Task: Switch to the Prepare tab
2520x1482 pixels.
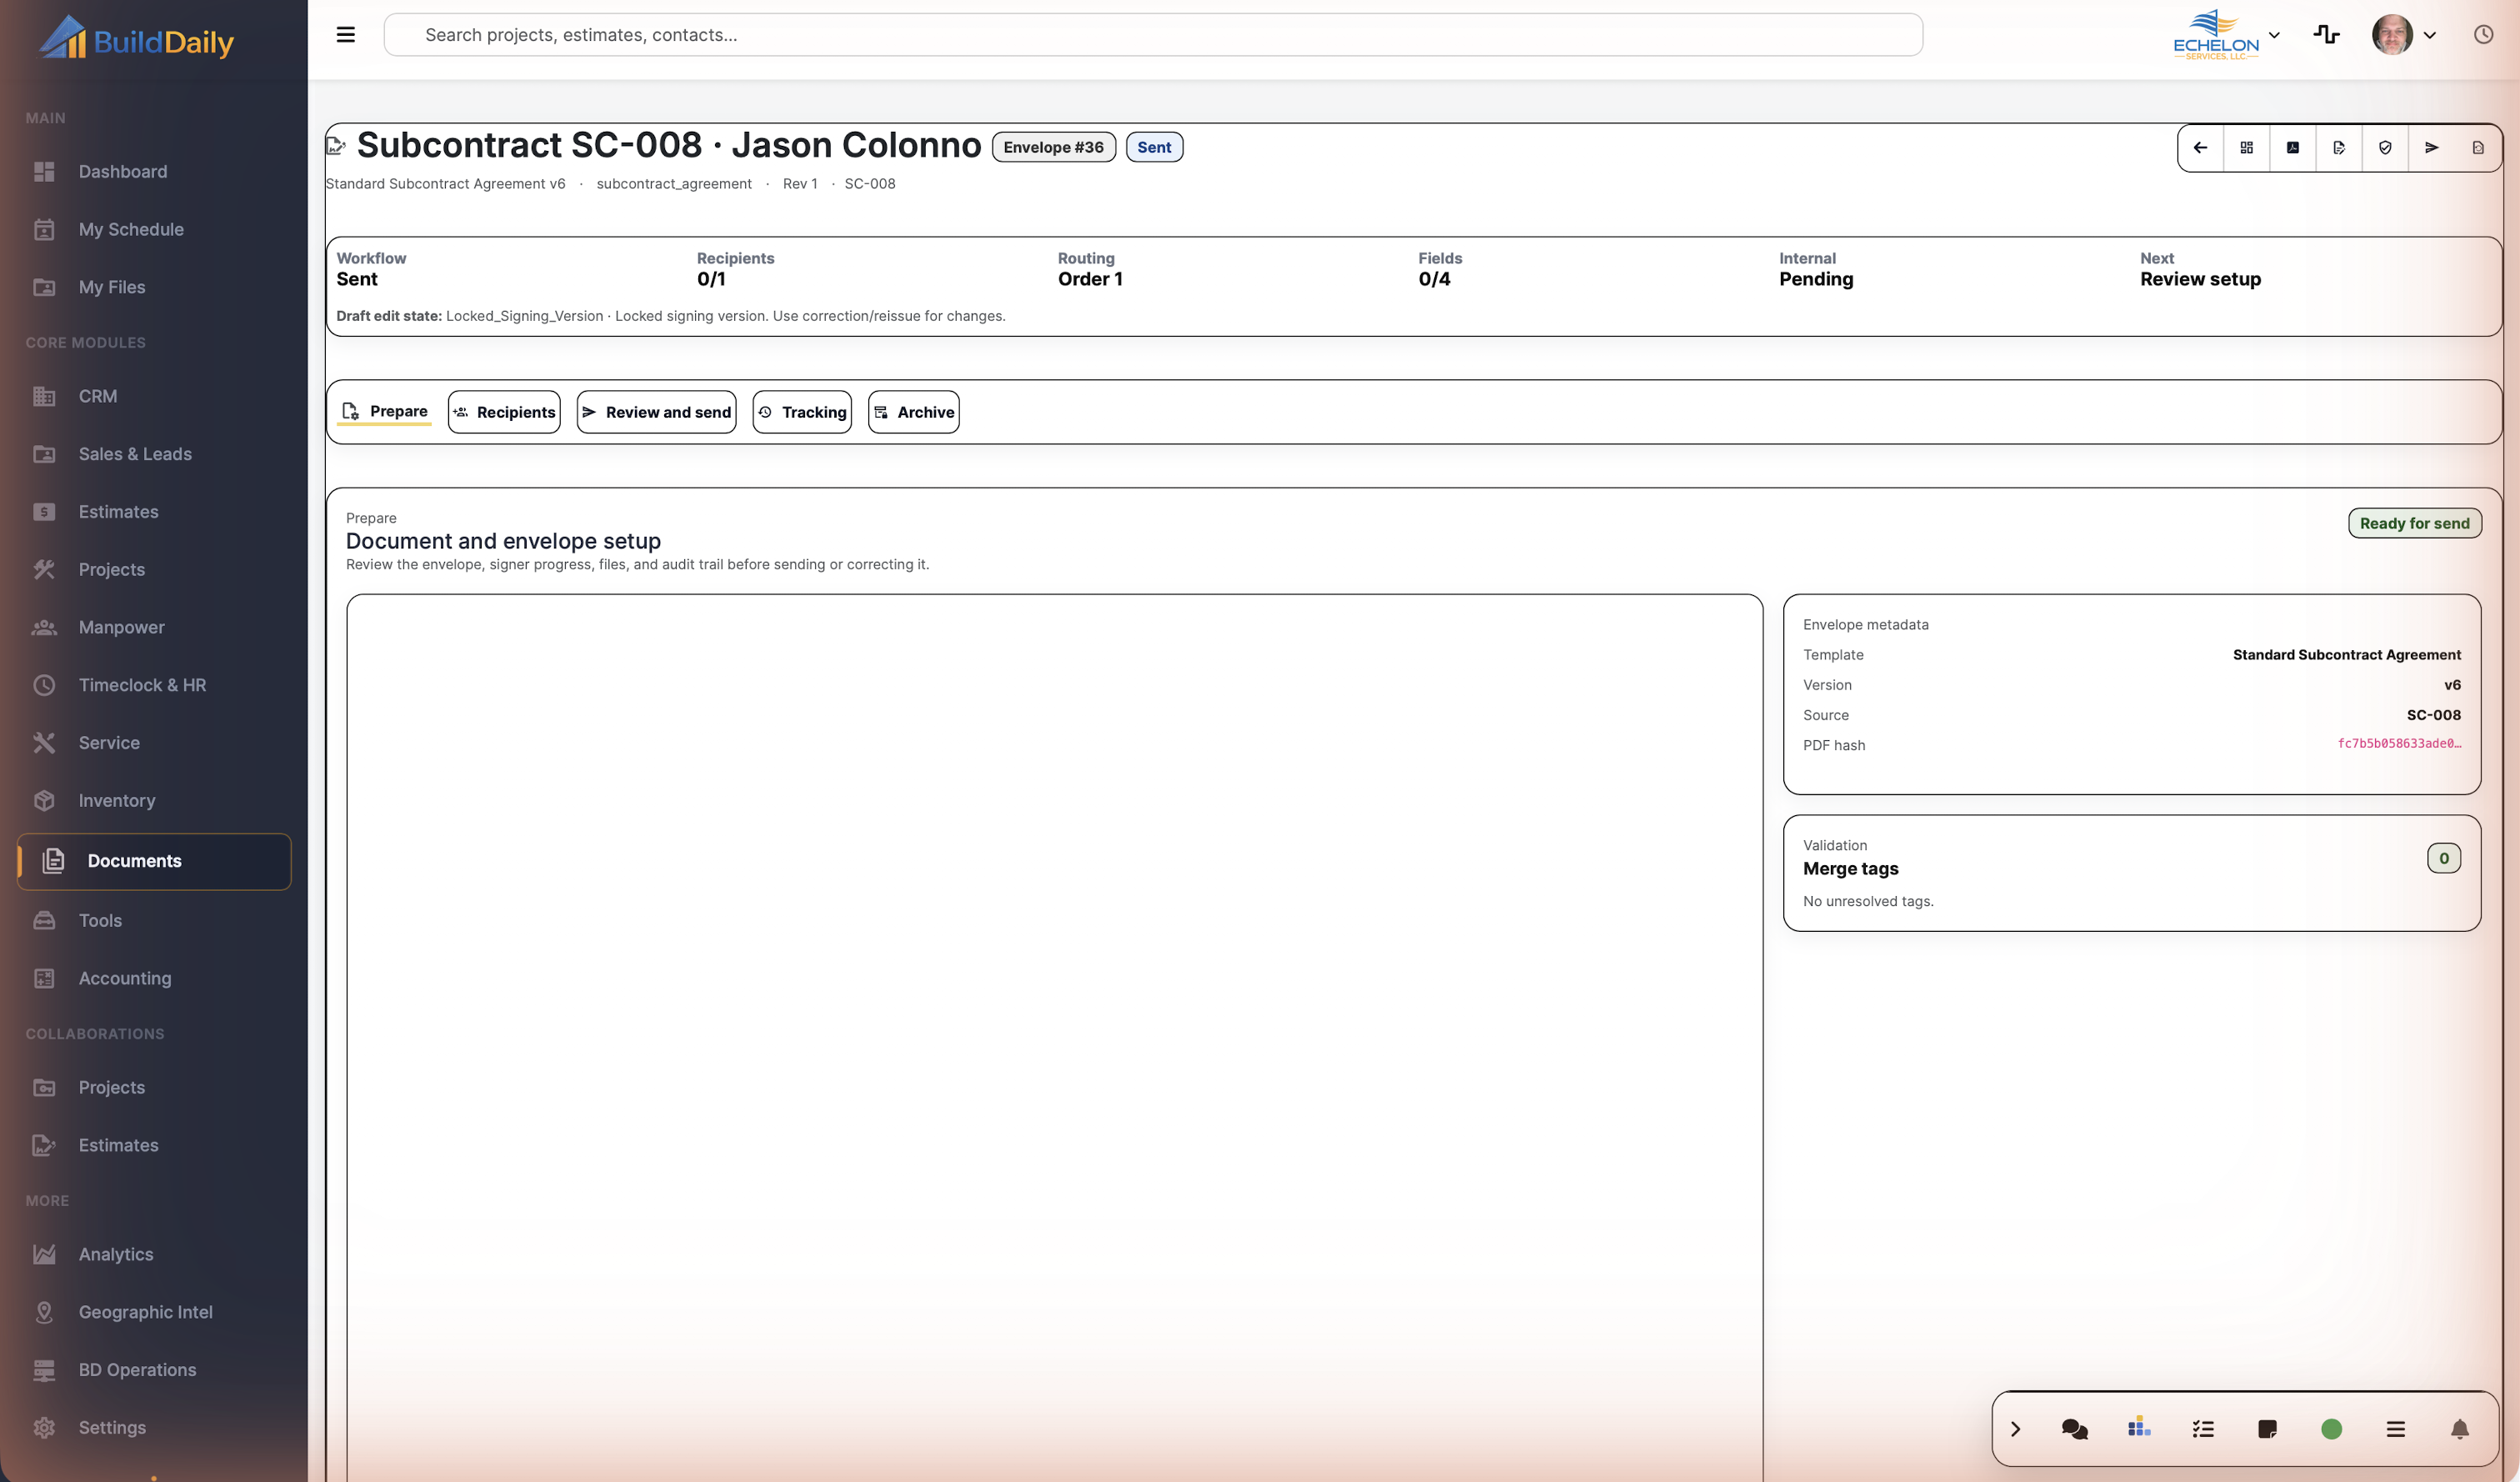Action: (x=384, y=412)
